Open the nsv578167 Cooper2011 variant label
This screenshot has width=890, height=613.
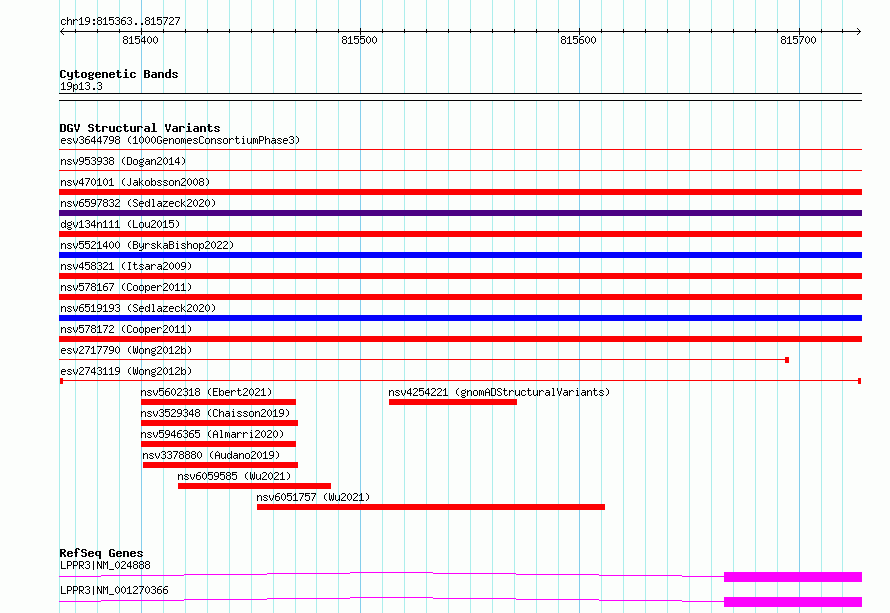126,287
